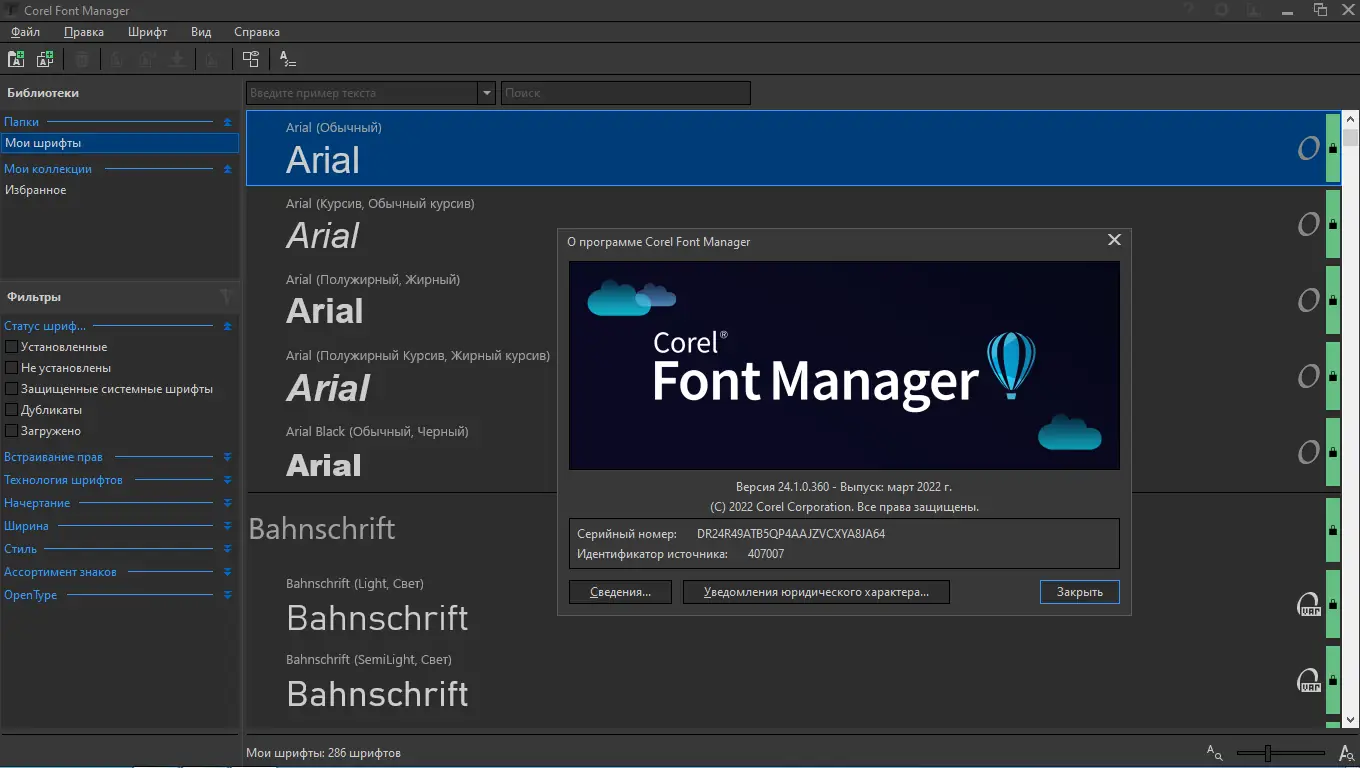Click the small A zoom-out icon
The image size is (1360, 768).
(1215, 752)
